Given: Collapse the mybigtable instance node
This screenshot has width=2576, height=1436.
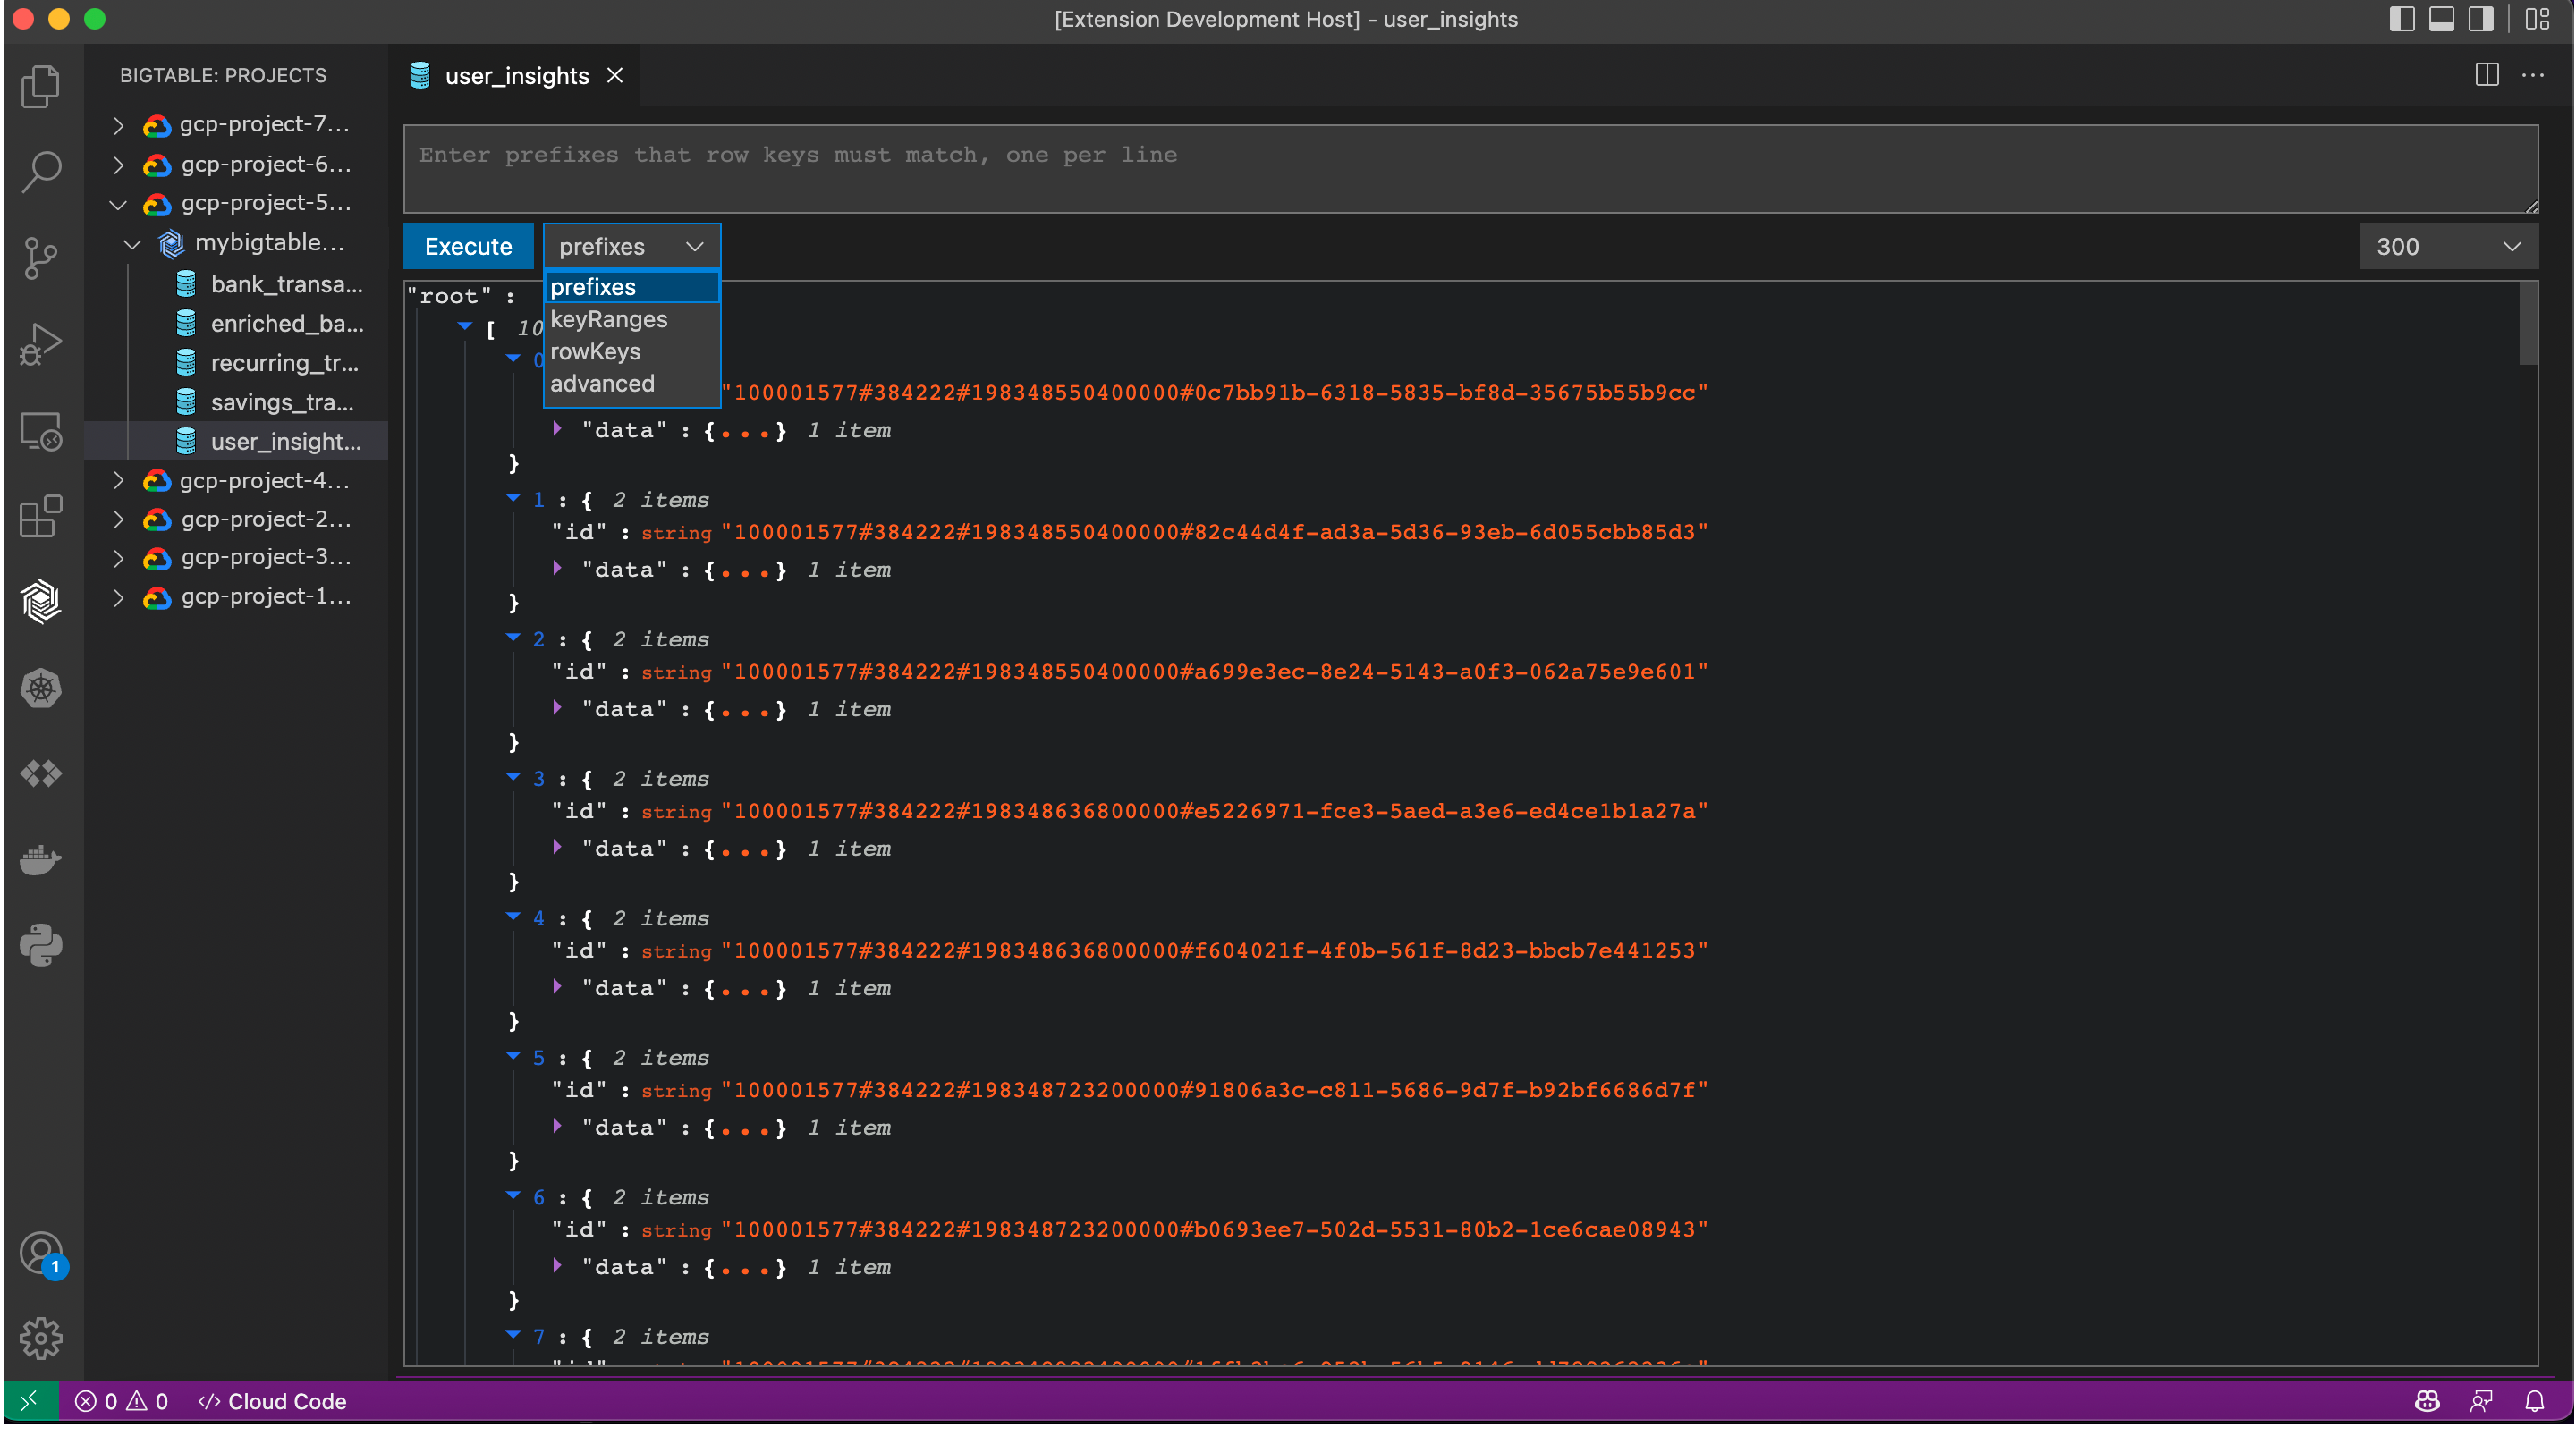Looking at the screenshot, I should (x=132, y=244).
